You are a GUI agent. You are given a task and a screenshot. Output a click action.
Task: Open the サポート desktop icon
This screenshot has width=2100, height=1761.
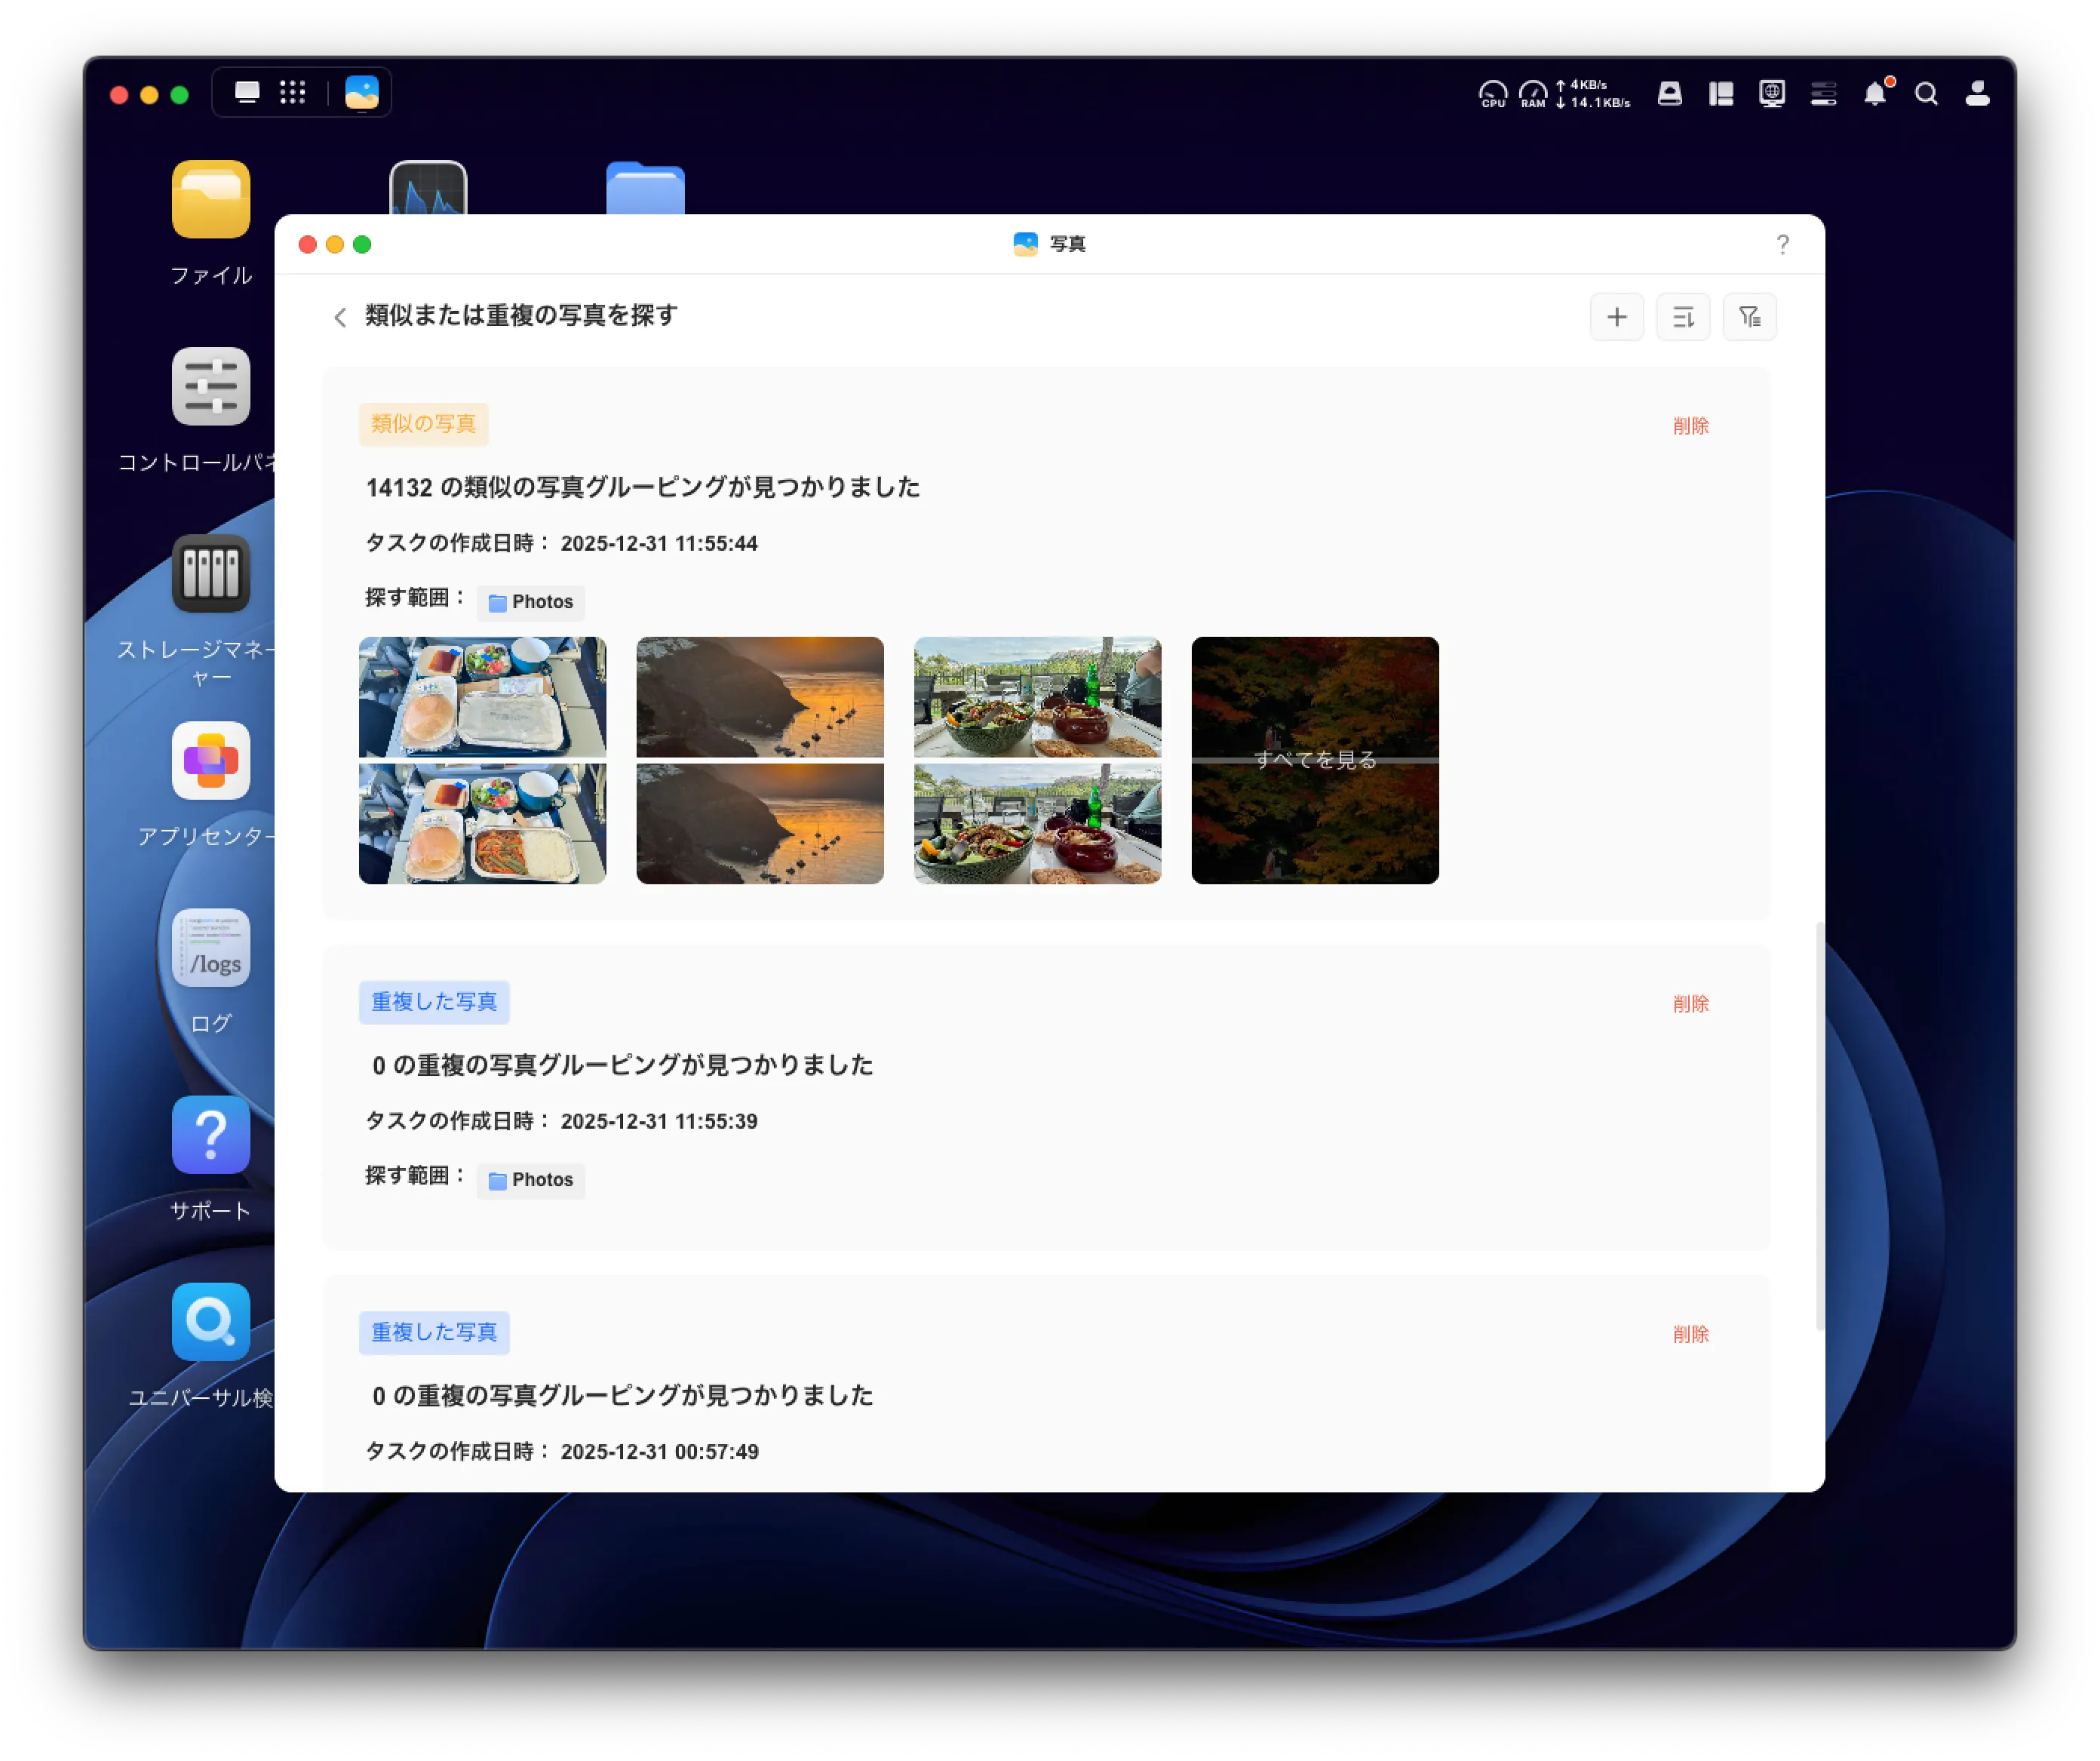pos(211,1135)
